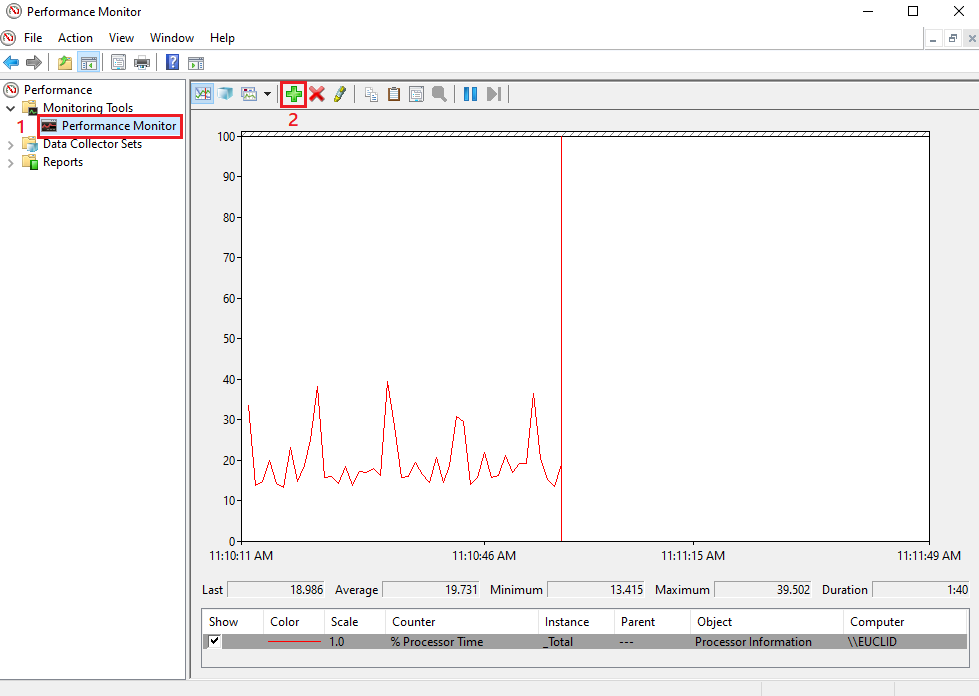Click the red Delete counter X icon

[x=317, y=94]
